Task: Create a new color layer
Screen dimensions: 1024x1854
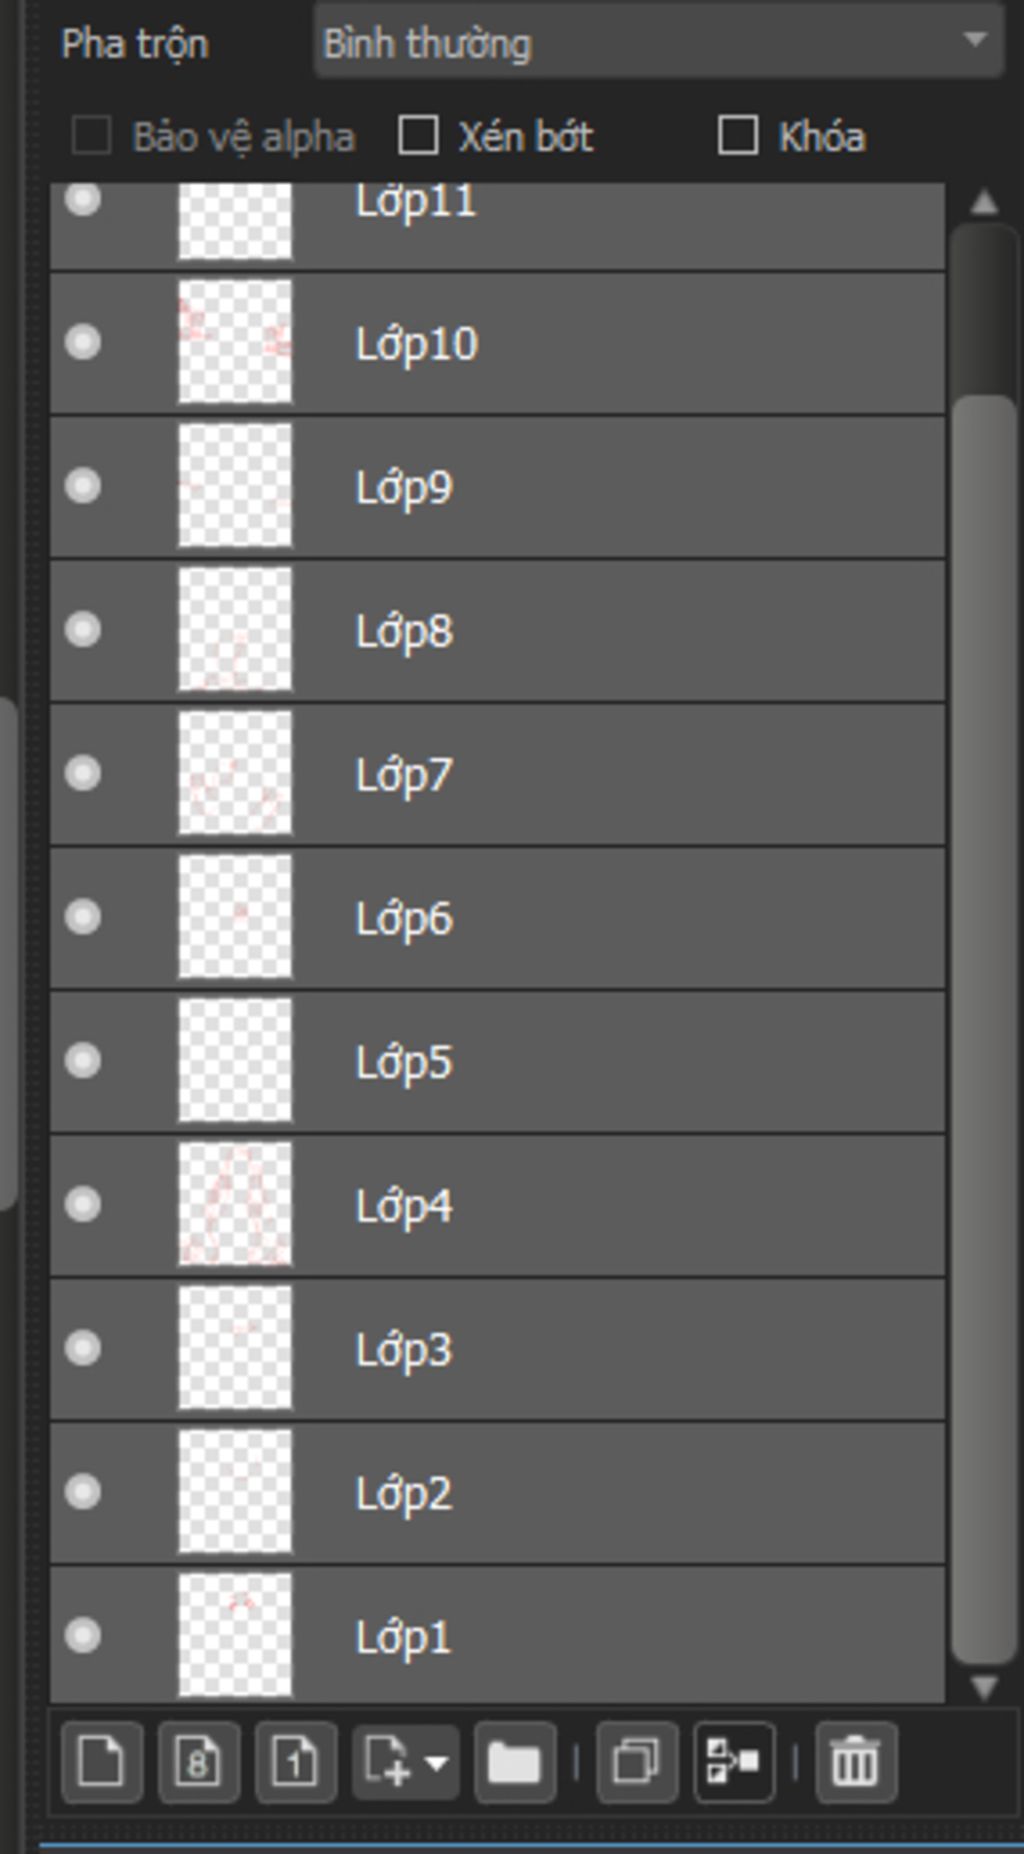Action: 101,1762
